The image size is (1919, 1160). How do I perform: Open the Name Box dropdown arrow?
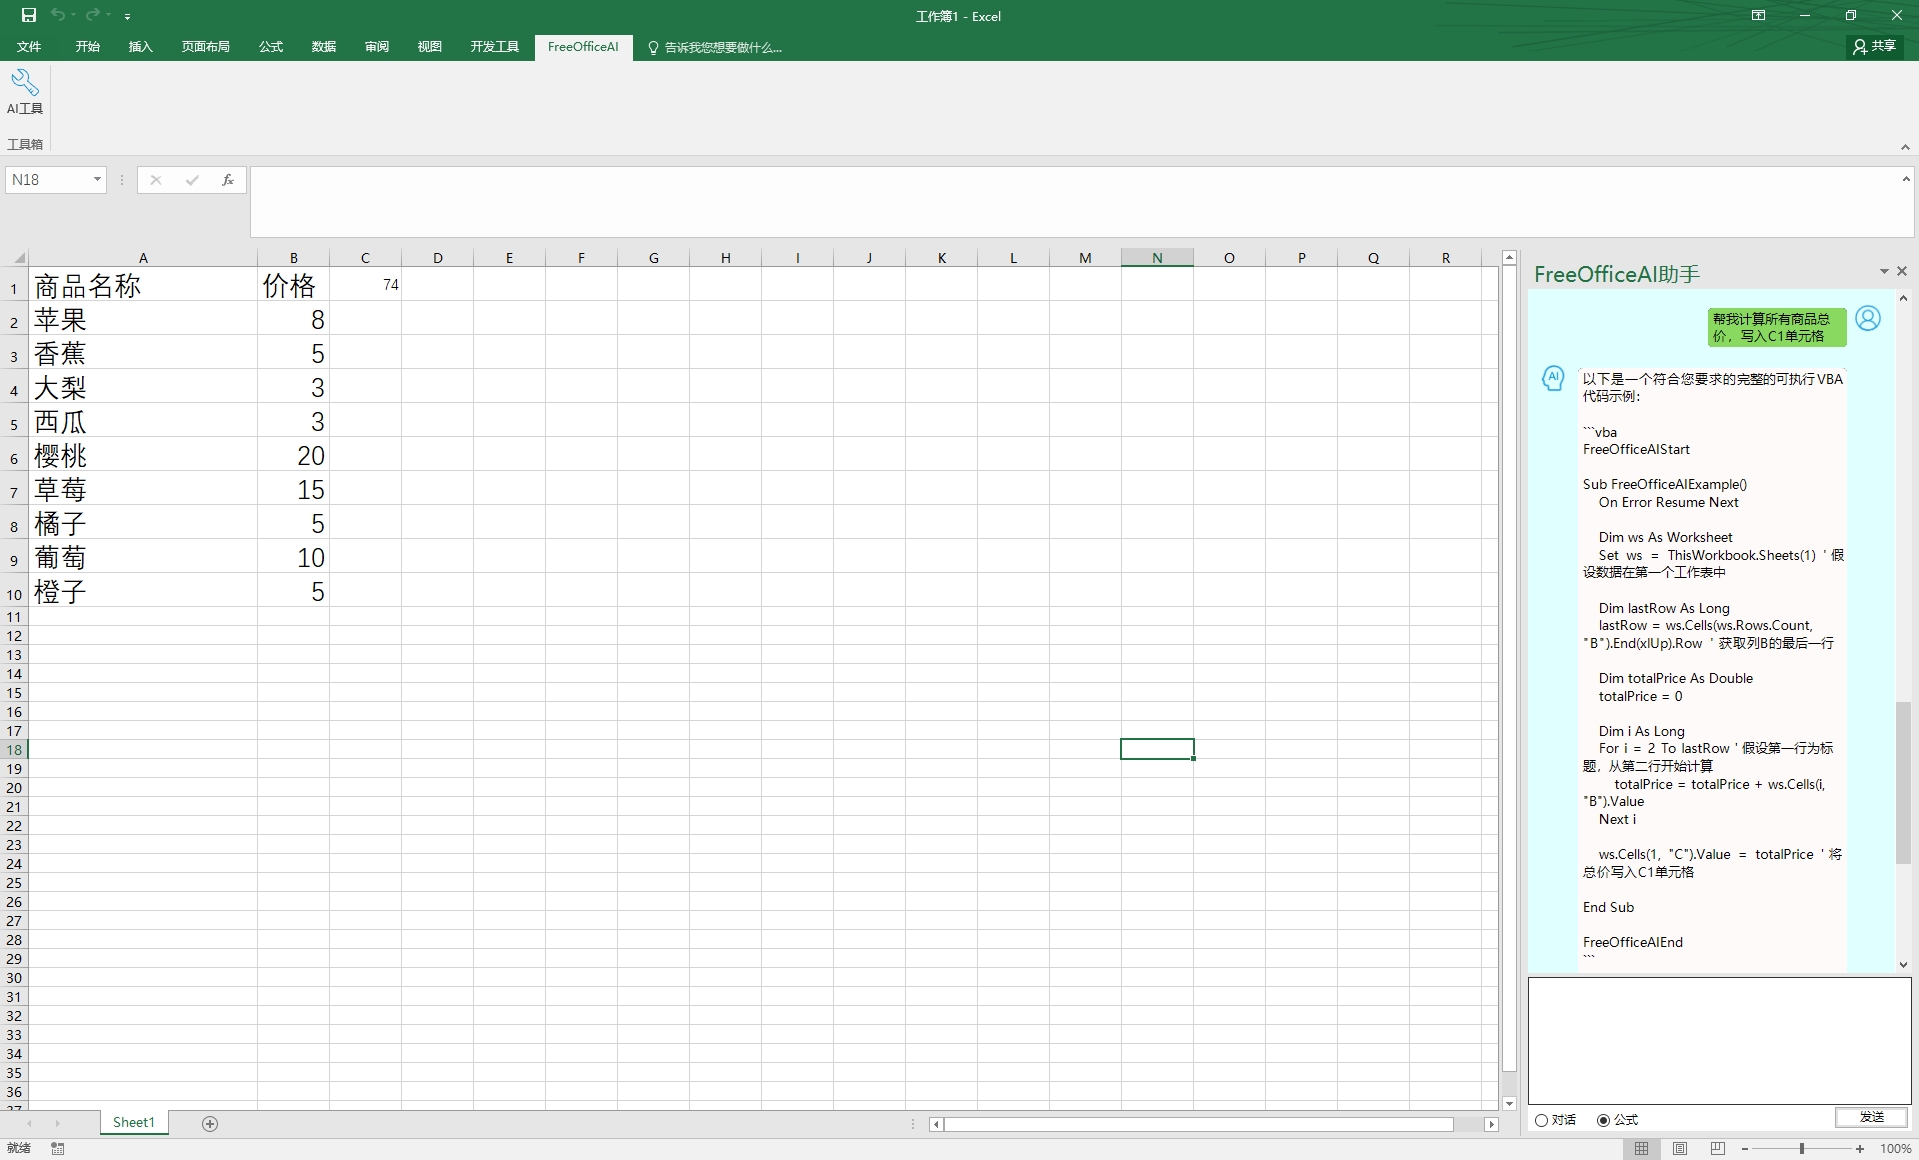coord(97,180)
